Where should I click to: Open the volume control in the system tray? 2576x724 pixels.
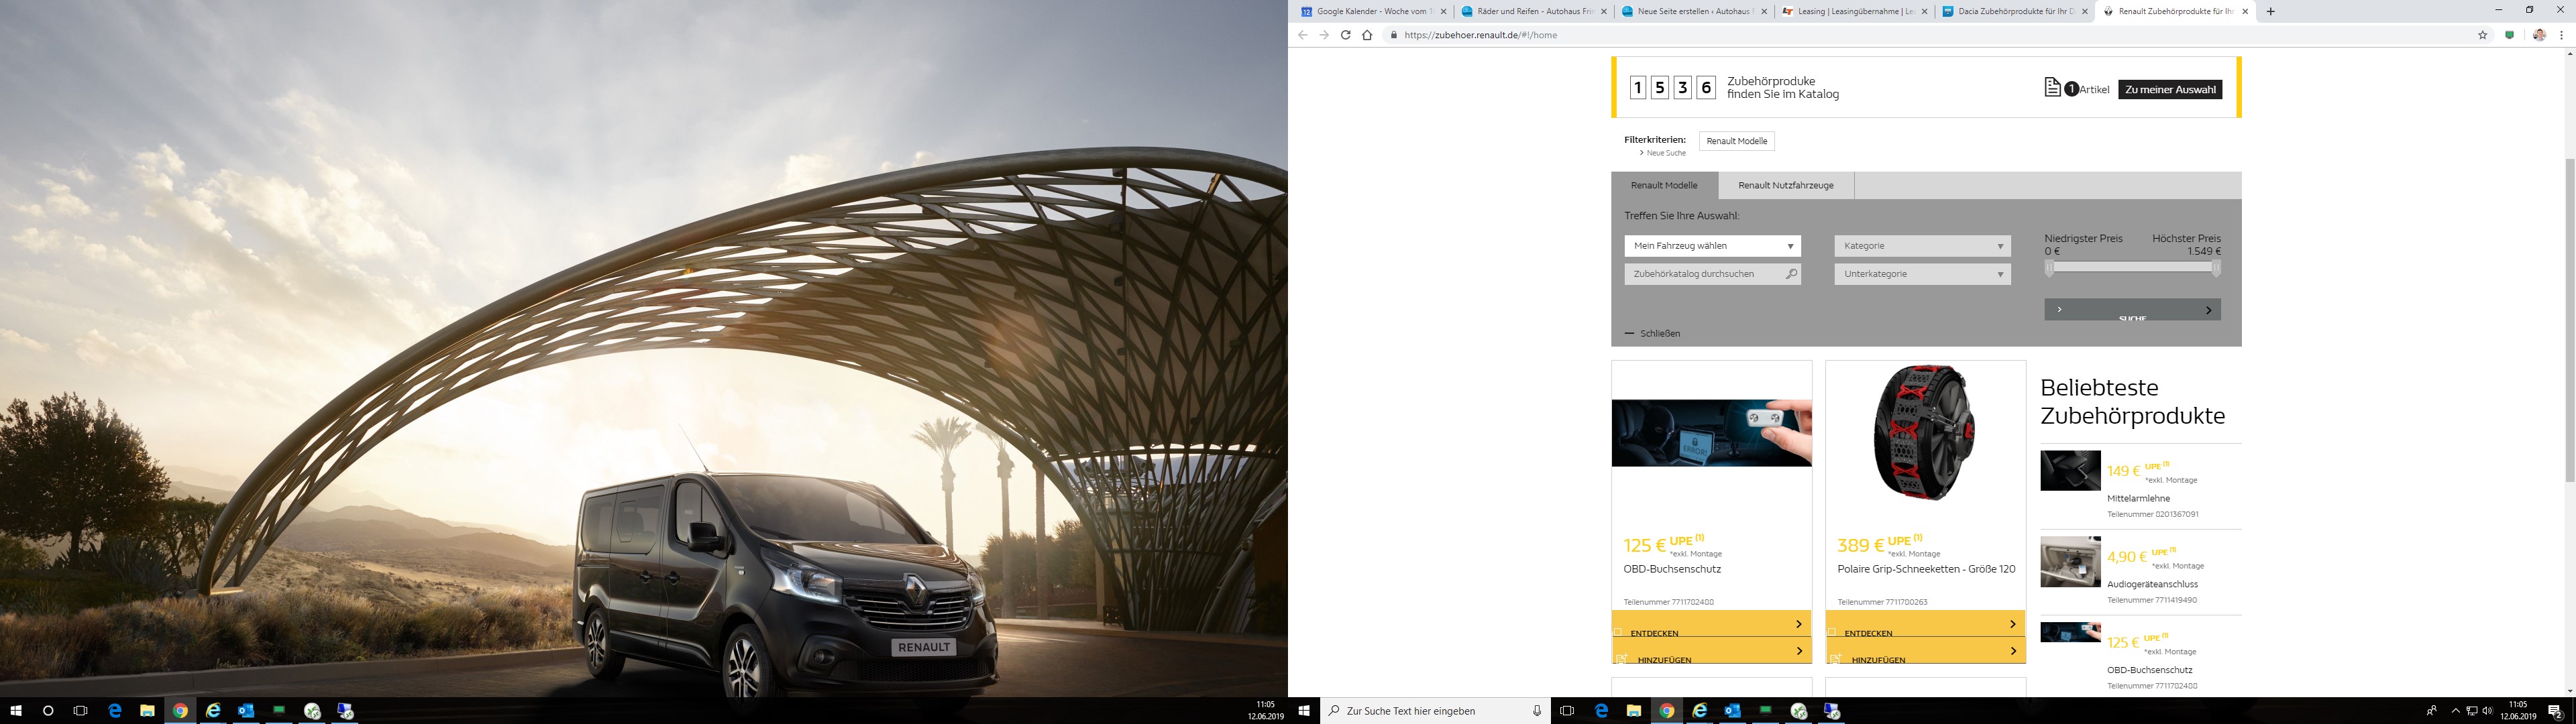click(x=2486, y=711)
